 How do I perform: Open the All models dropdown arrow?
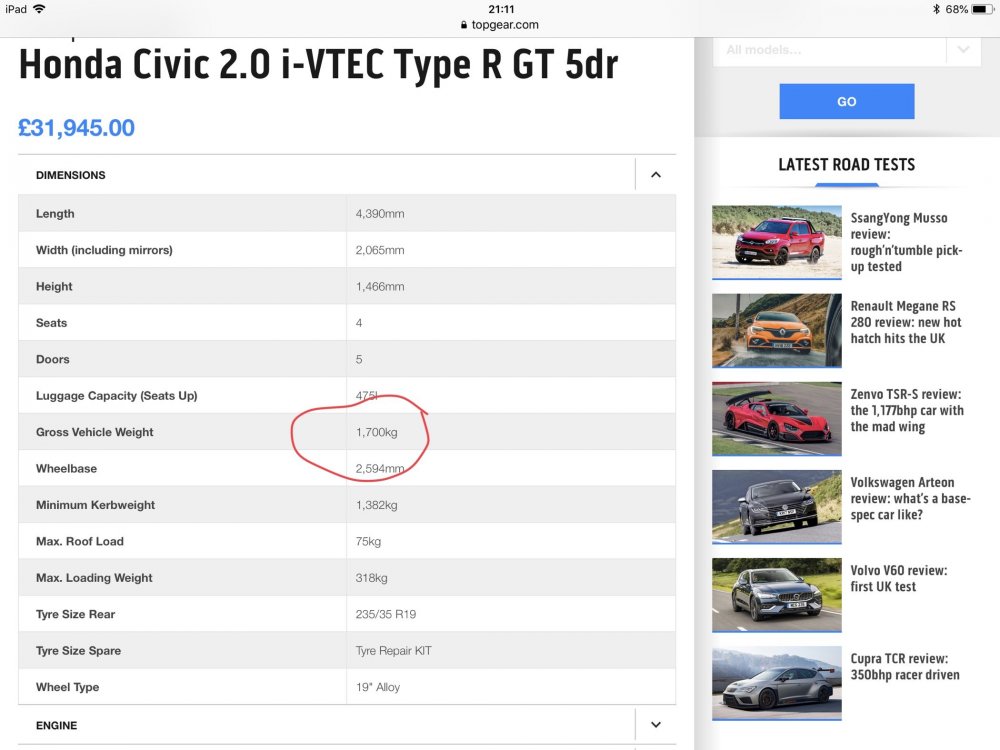(963, 50)
